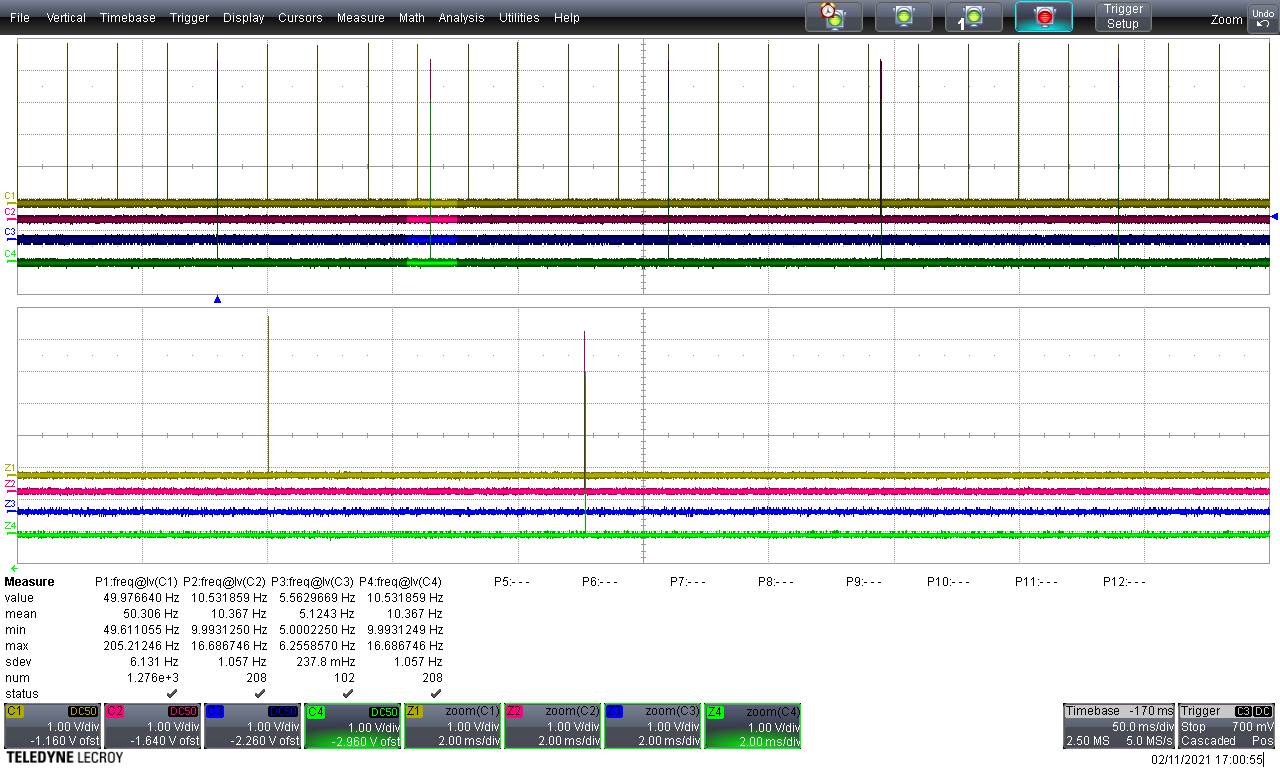
Task: Expand the Cursors menu
Action: [300, 18]
